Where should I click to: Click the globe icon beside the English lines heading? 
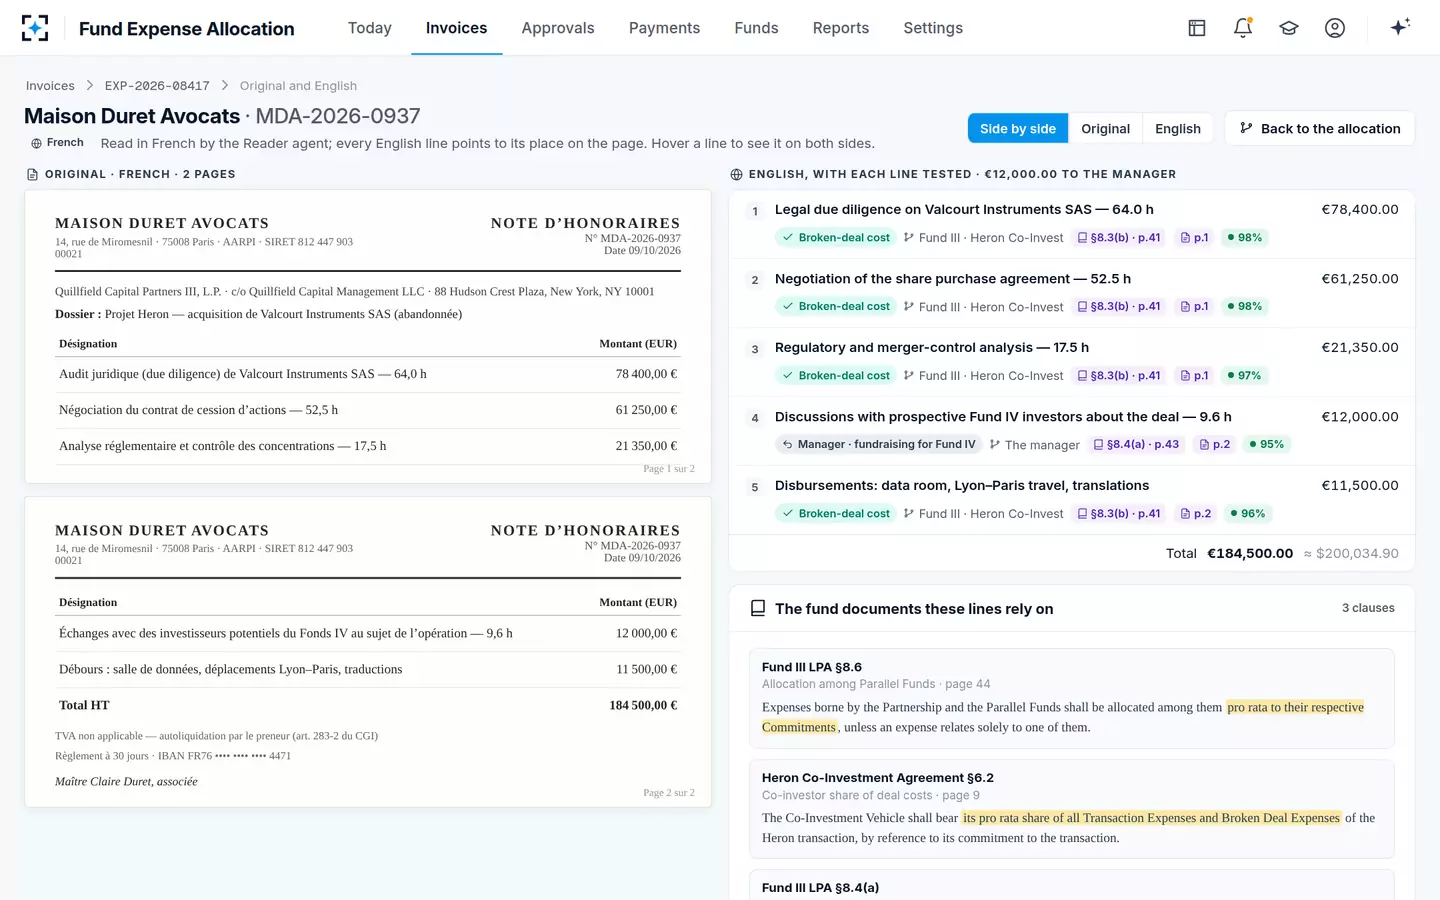(x=736, y=174)
